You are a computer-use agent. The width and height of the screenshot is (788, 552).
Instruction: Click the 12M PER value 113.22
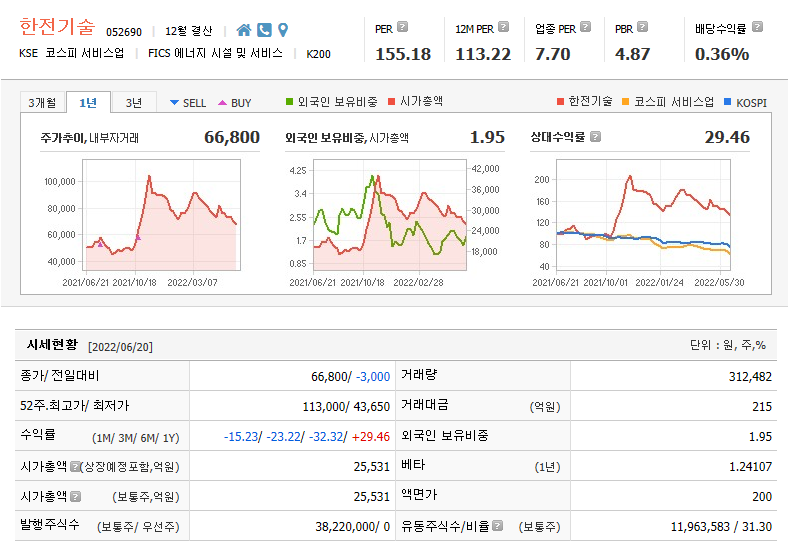483,54
